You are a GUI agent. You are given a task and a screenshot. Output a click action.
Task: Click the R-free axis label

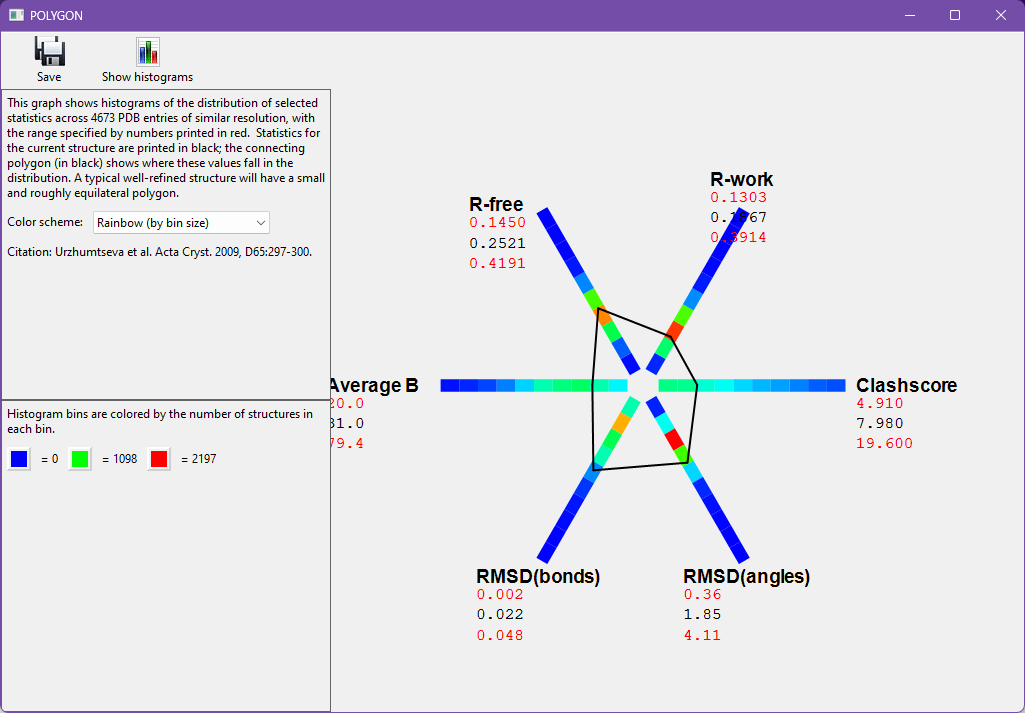pos(496,205)
